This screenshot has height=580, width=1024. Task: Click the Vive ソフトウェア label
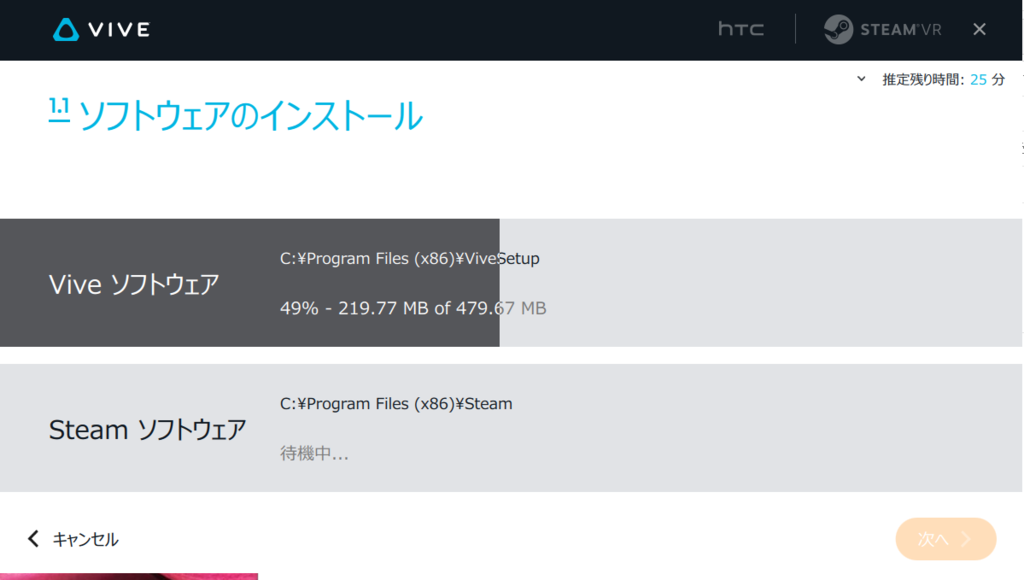pos(134,285)
